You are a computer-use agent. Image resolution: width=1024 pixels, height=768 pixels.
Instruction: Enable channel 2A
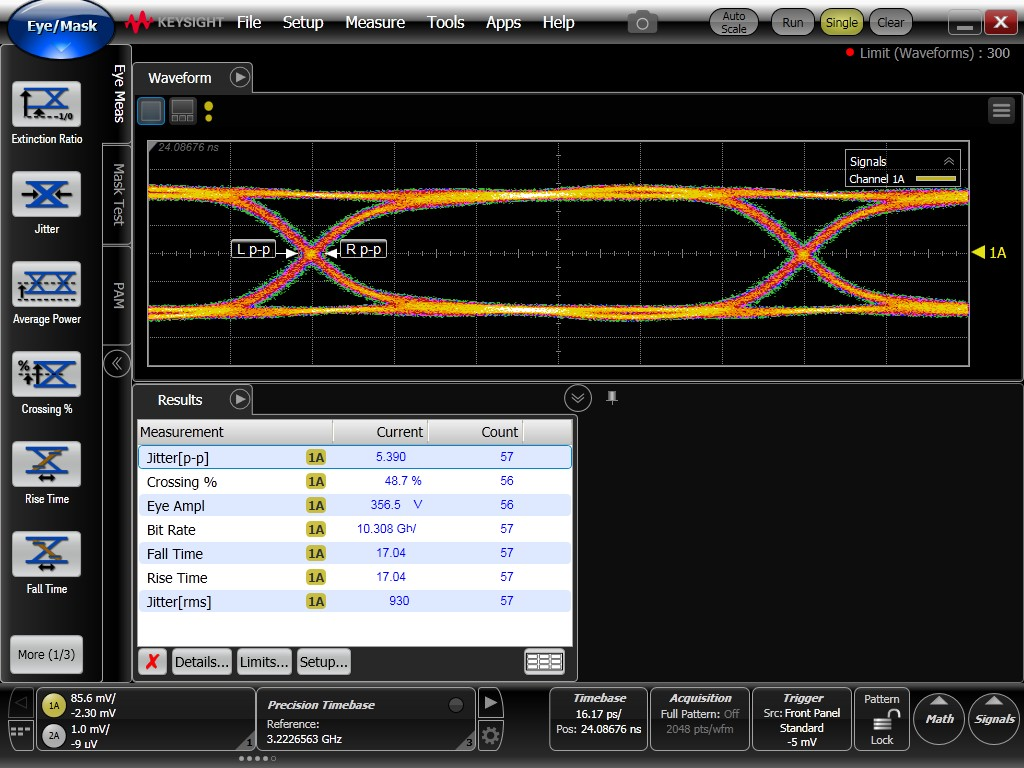[54, 736]
